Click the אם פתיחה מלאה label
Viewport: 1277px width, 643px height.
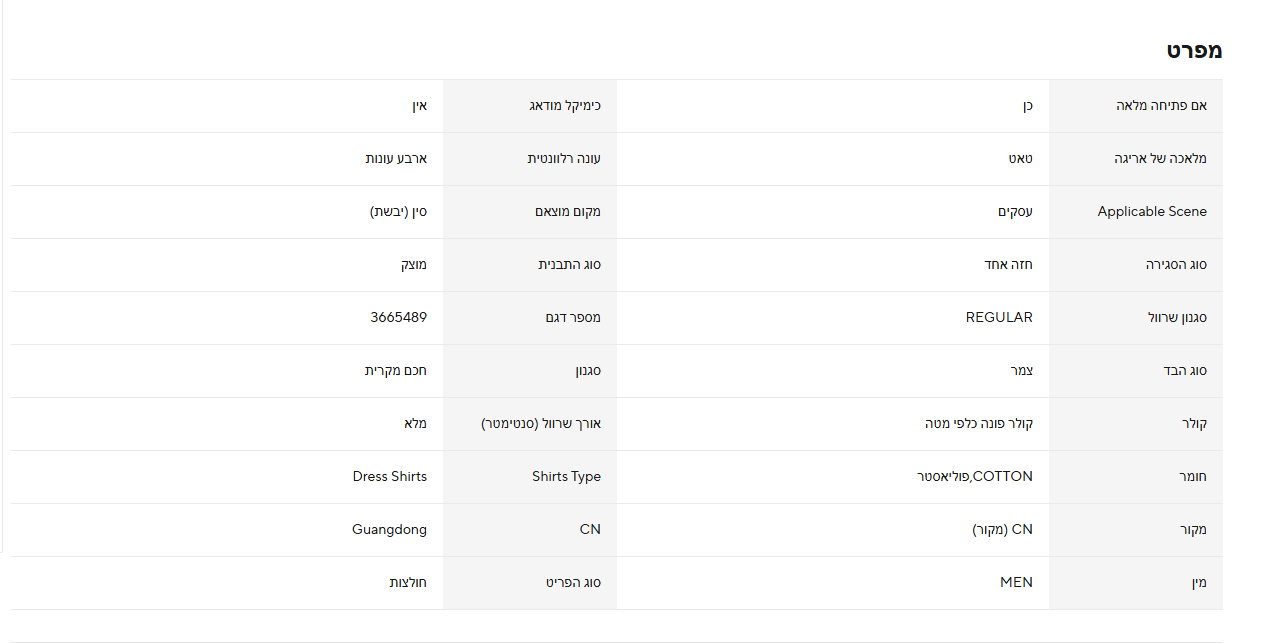(x=1161, y=106)
